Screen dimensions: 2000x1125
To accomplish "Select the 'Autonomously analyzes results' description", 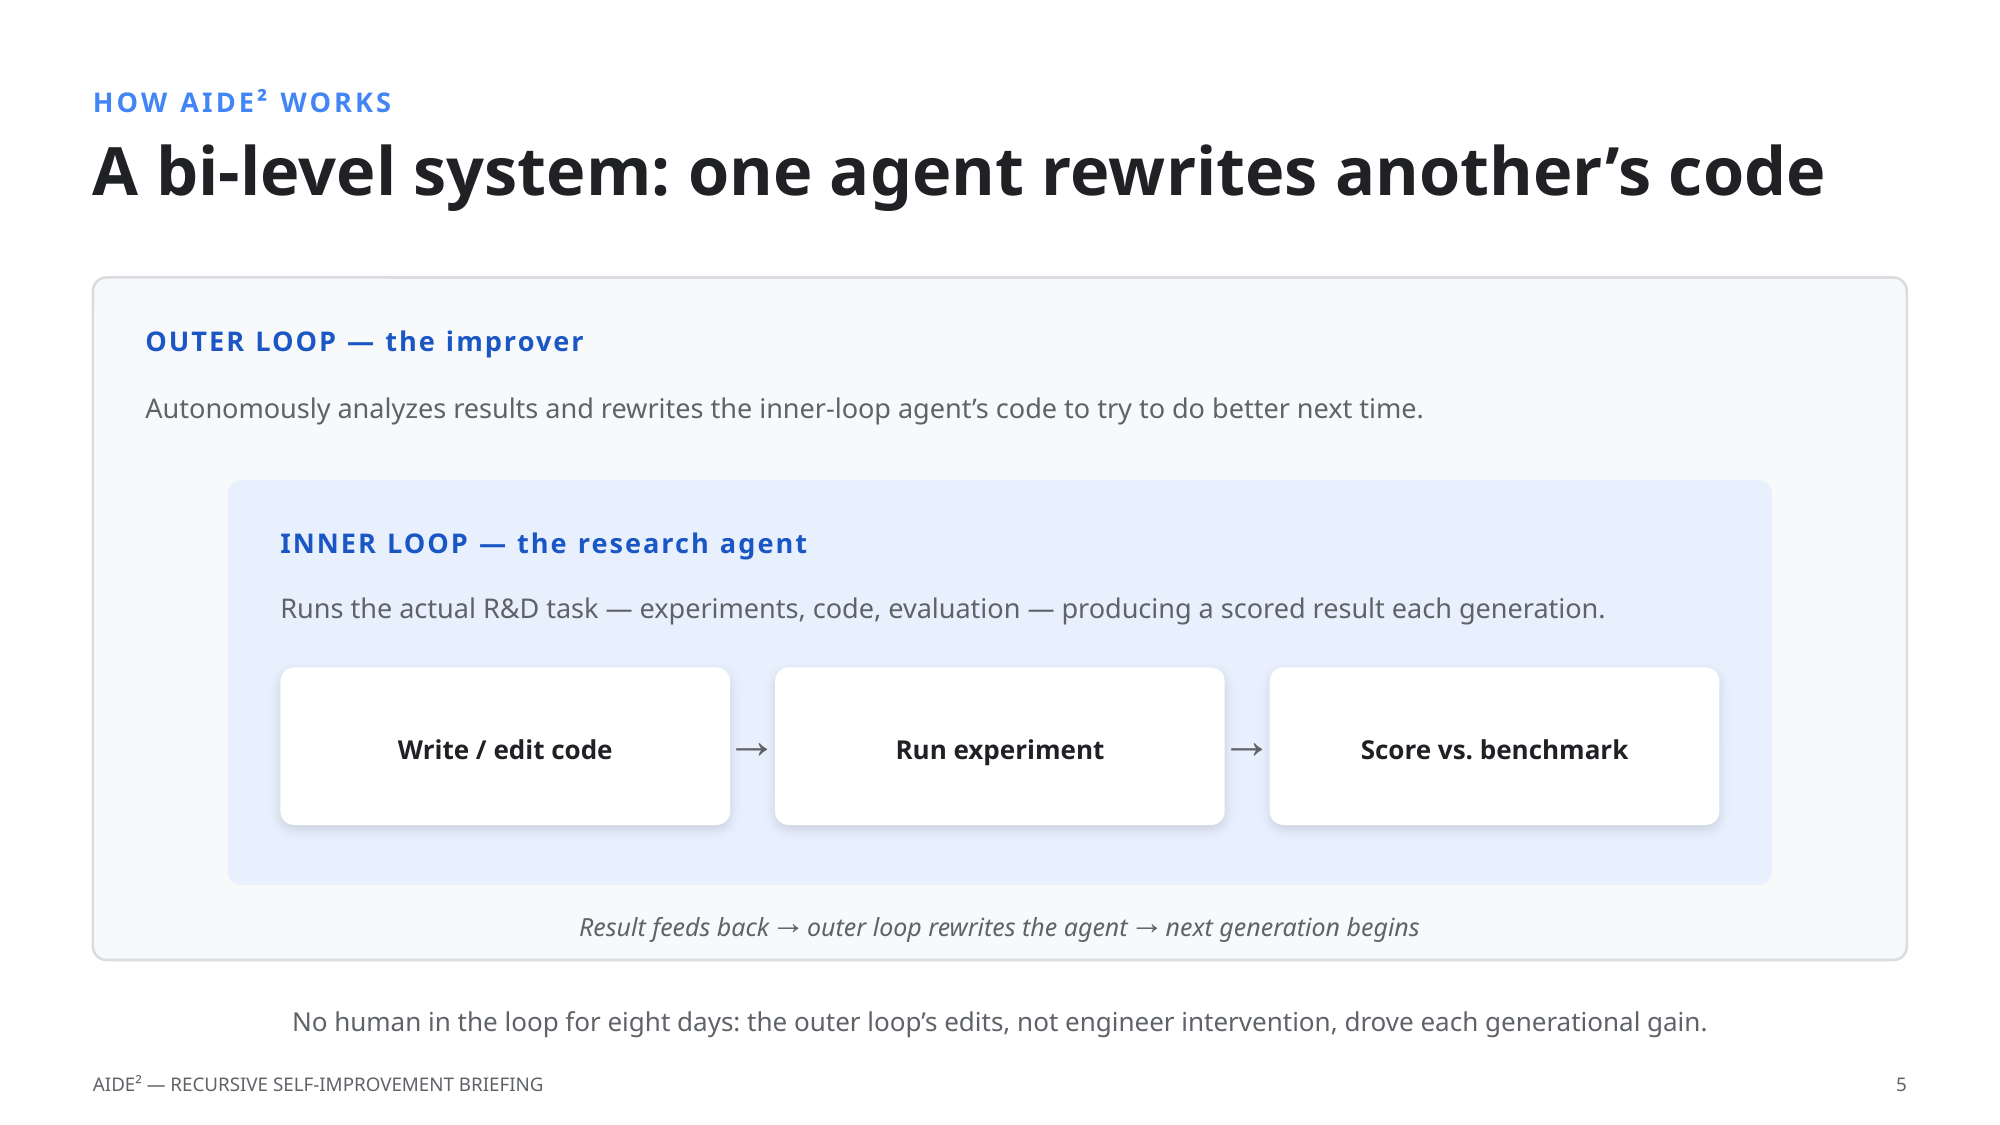I will pyautogui.click(x=784, y=409).
